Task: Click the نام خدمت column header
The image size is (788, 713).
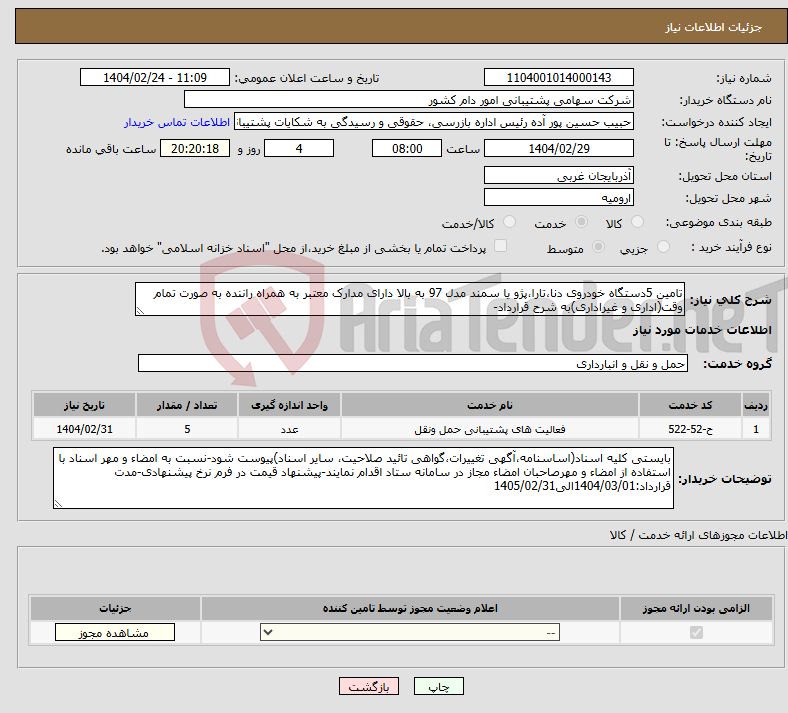Action: [490, 405]
